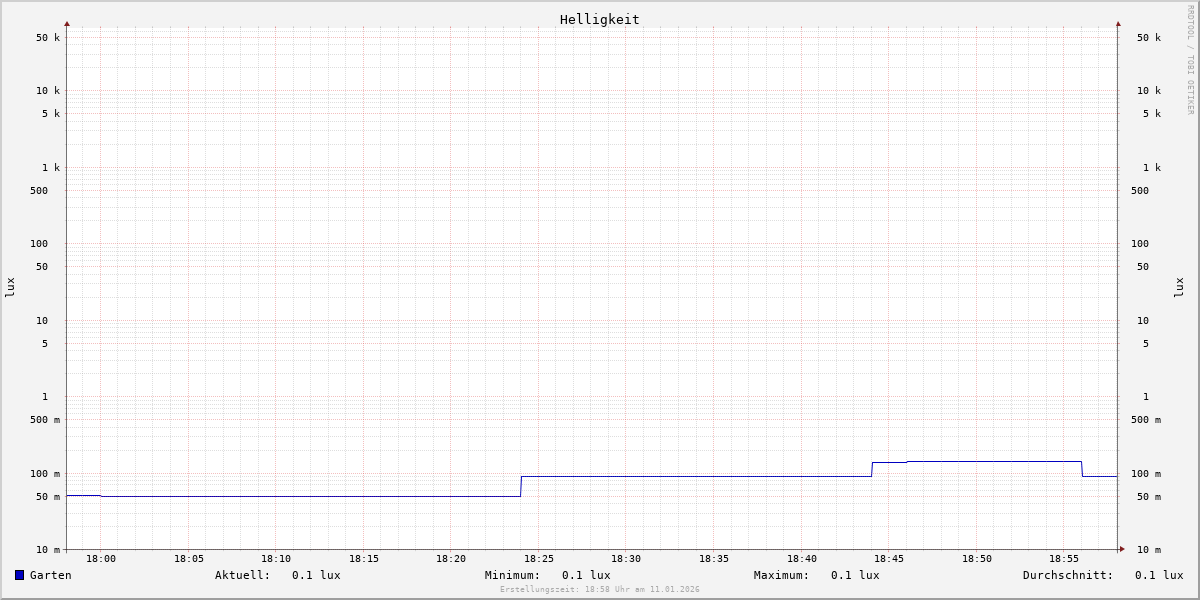This screenshot has width=1200, height=600.
Task: Click the "100 m" label on the left axis
Action: [45, 474]
